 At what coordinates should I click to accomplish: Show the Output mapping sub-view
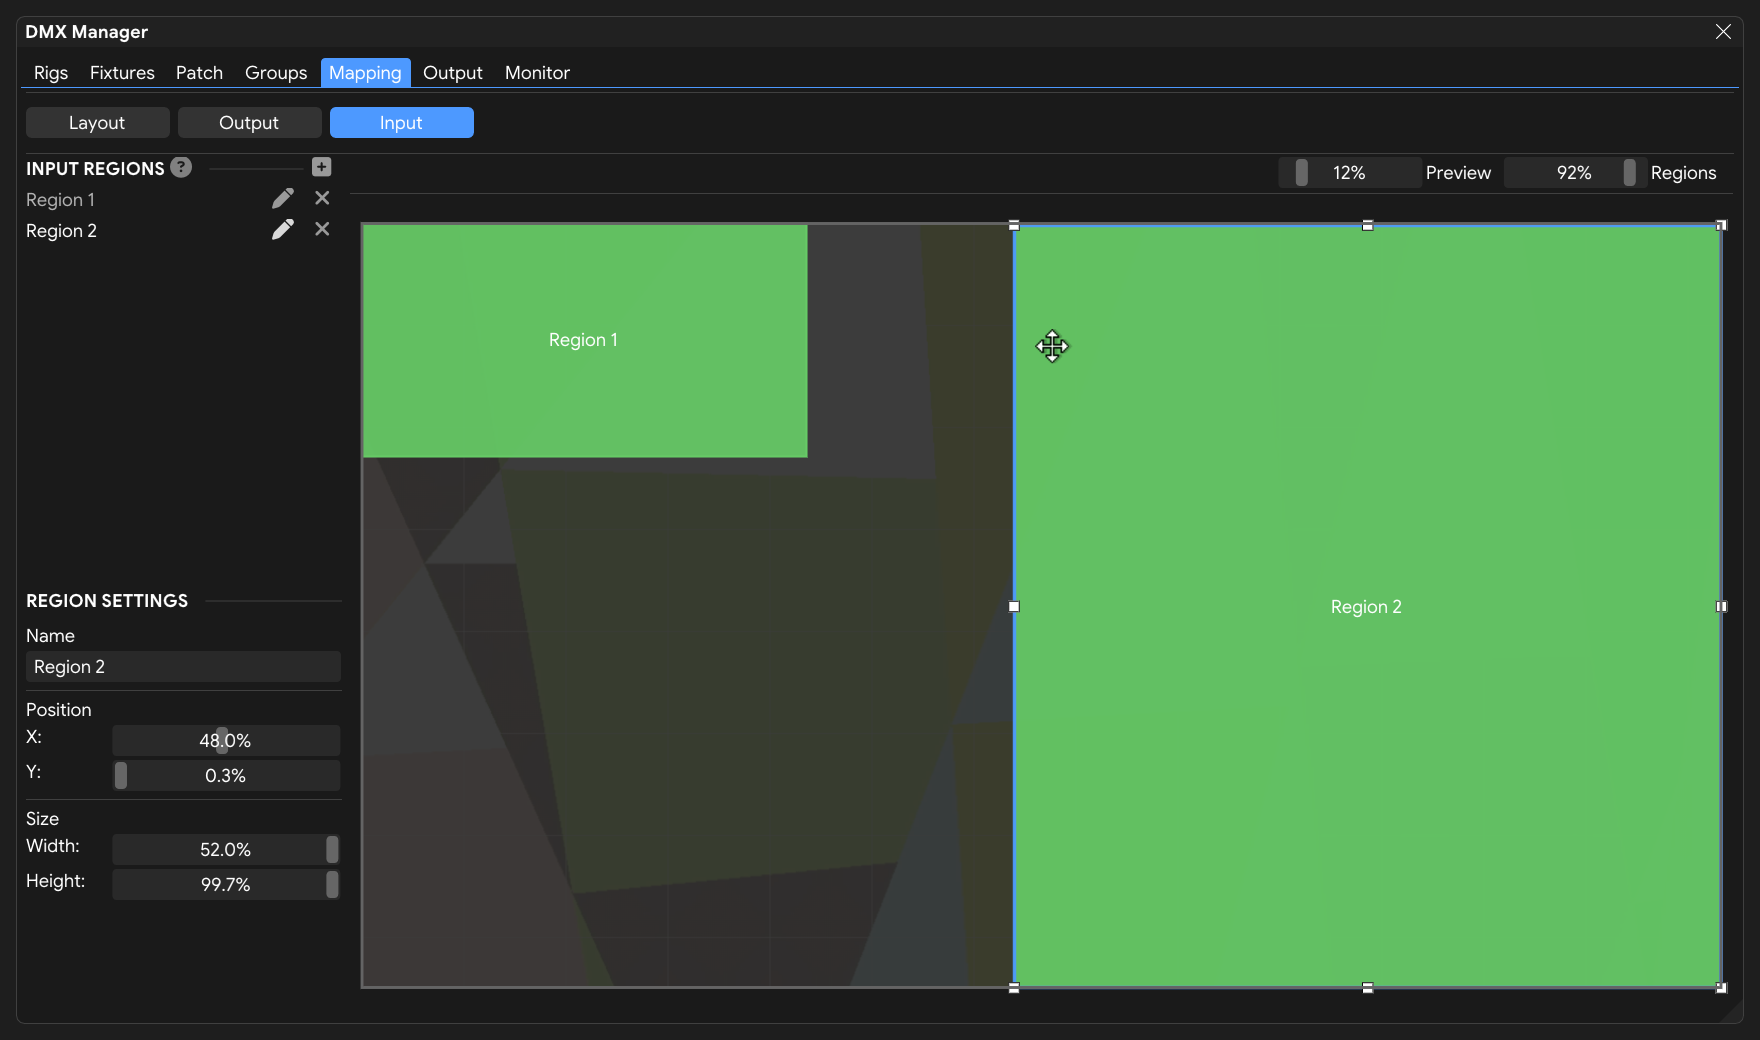(x=249, y=123)
